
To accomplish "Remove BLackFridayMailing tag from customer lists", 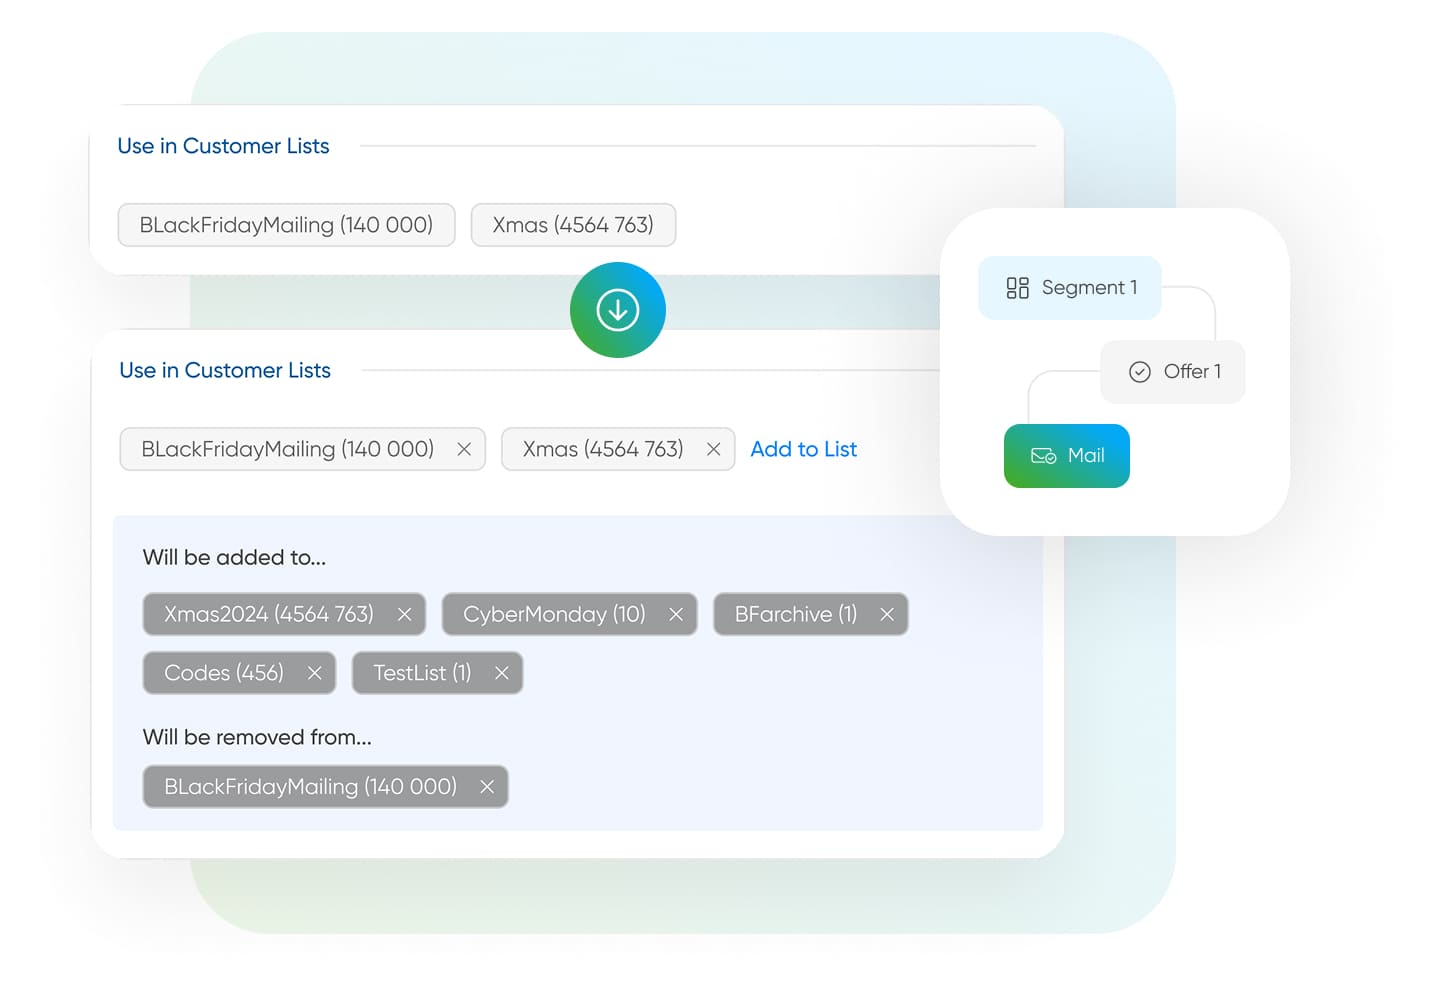I will coord(464,450).
